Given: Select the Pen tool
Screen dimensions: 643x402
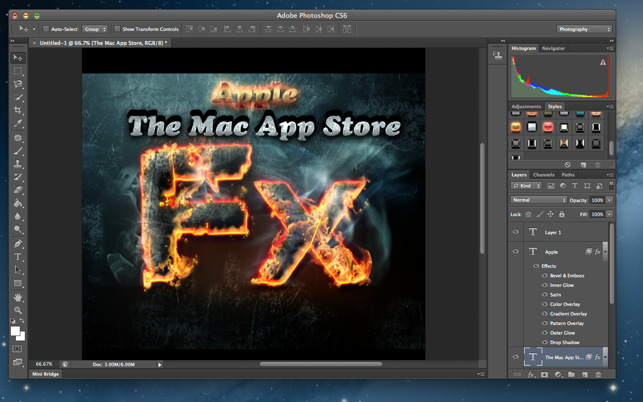Looking at the screenshot, I should click(x=18, y=244).
